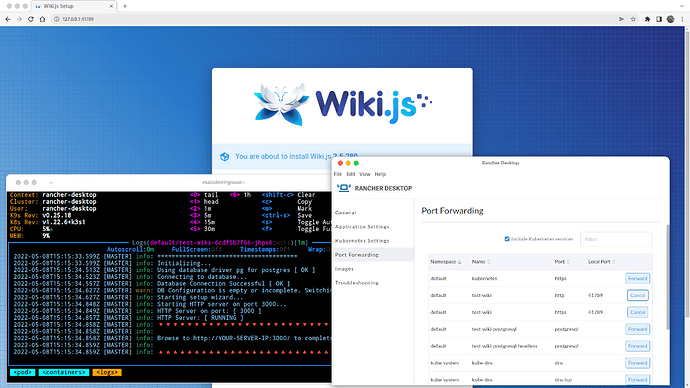View site information icon in address bar
The width and height of the screenshot is (690, 388).
pyautogui.click(x=56, y=19)
